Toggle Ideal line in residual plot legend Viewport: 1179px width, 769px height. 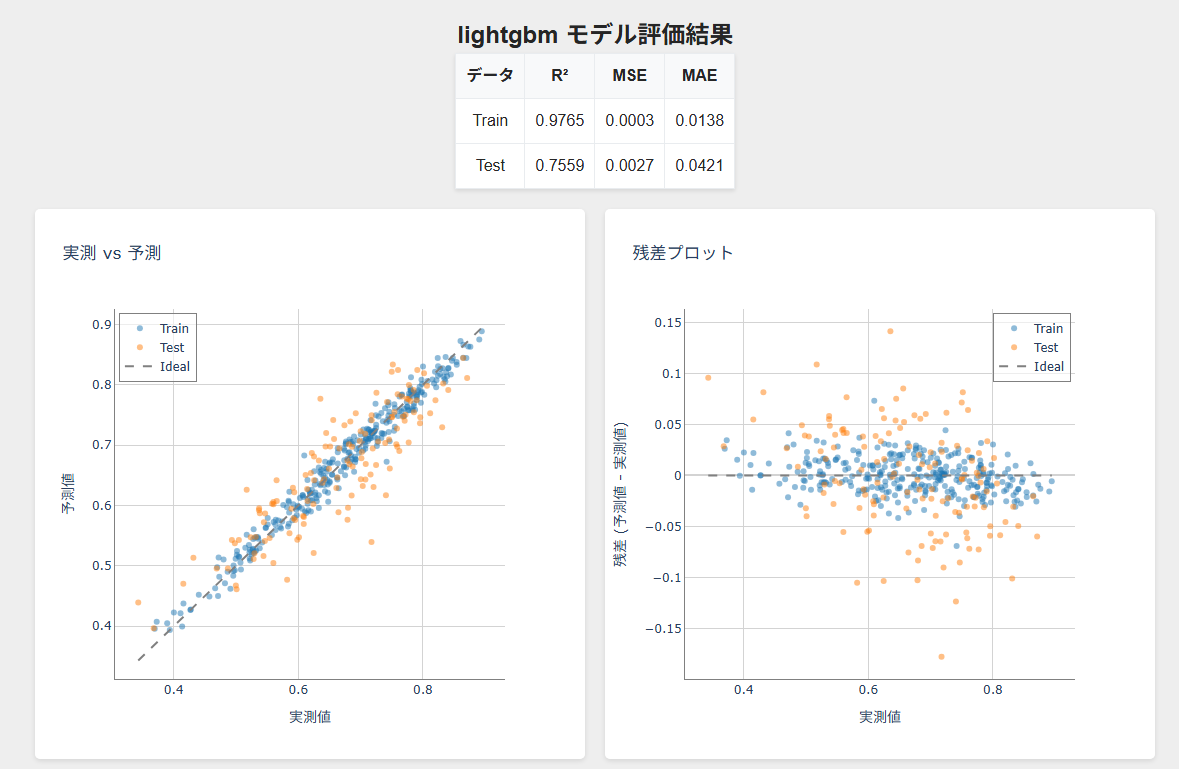1048,367
